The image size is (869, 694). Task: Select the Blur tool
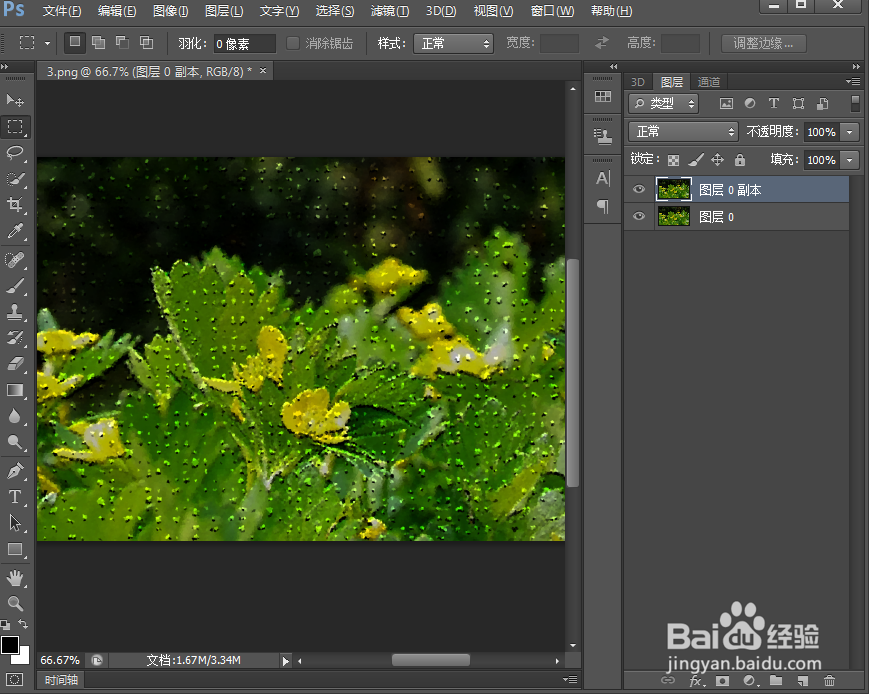(x=15, y=416)
